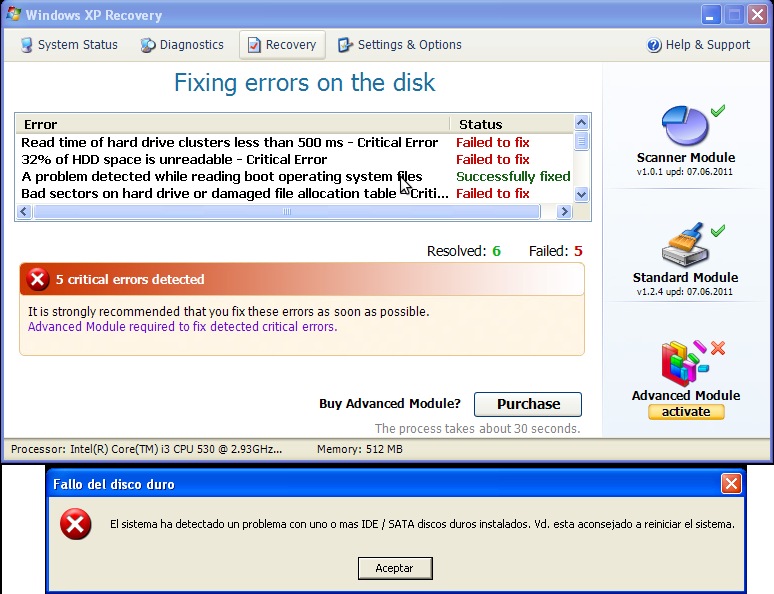Click the 'Resolved: 6' counter
The width and height of the screenshot is (774, 594).
pos(464,251)
